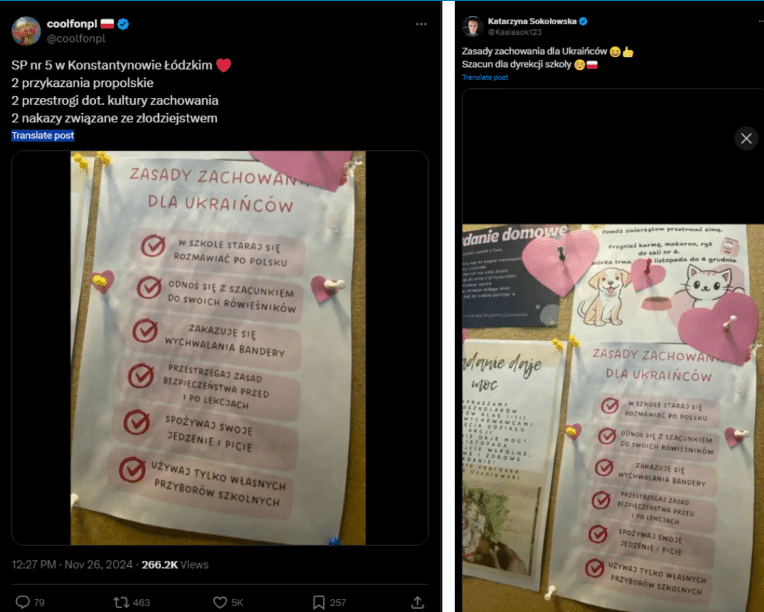Open the @Kasiasok123 handle
This screenshot has height=612, width=764.
click(x=515, y=32)
